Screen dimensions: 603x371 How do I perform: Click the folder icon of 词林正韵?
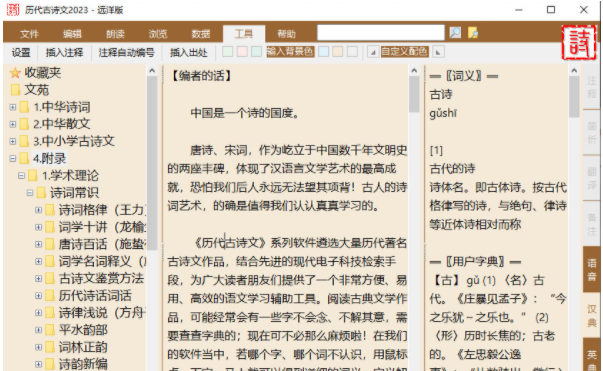(50, 347)
